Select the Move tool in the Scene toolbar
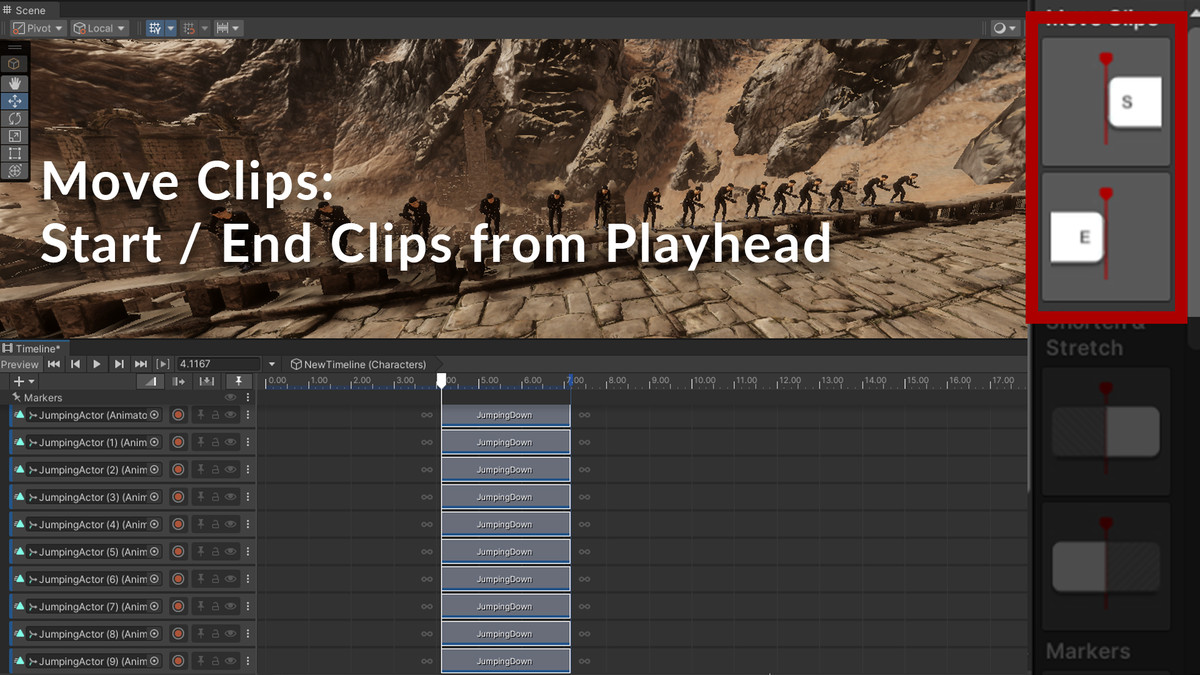 tap(14, 100)
